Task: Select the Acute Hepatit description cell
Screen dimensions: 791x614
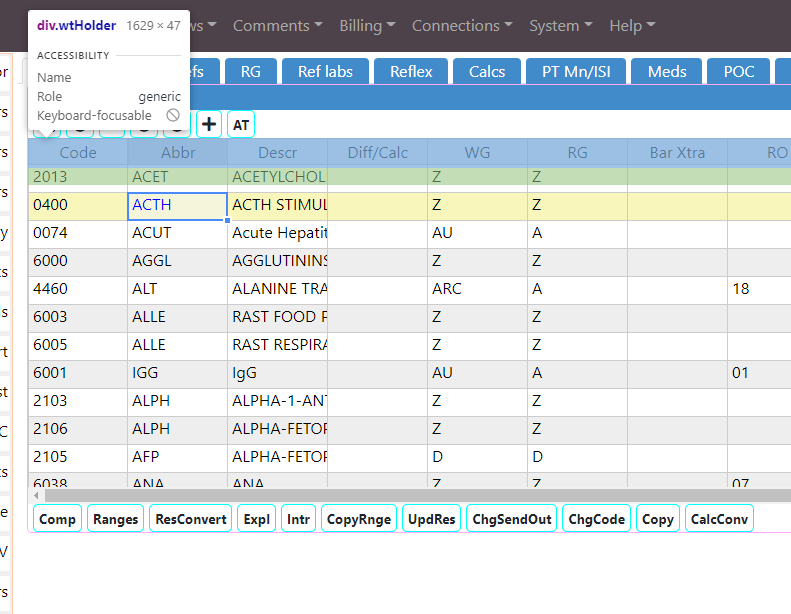Action: point(277,234)
